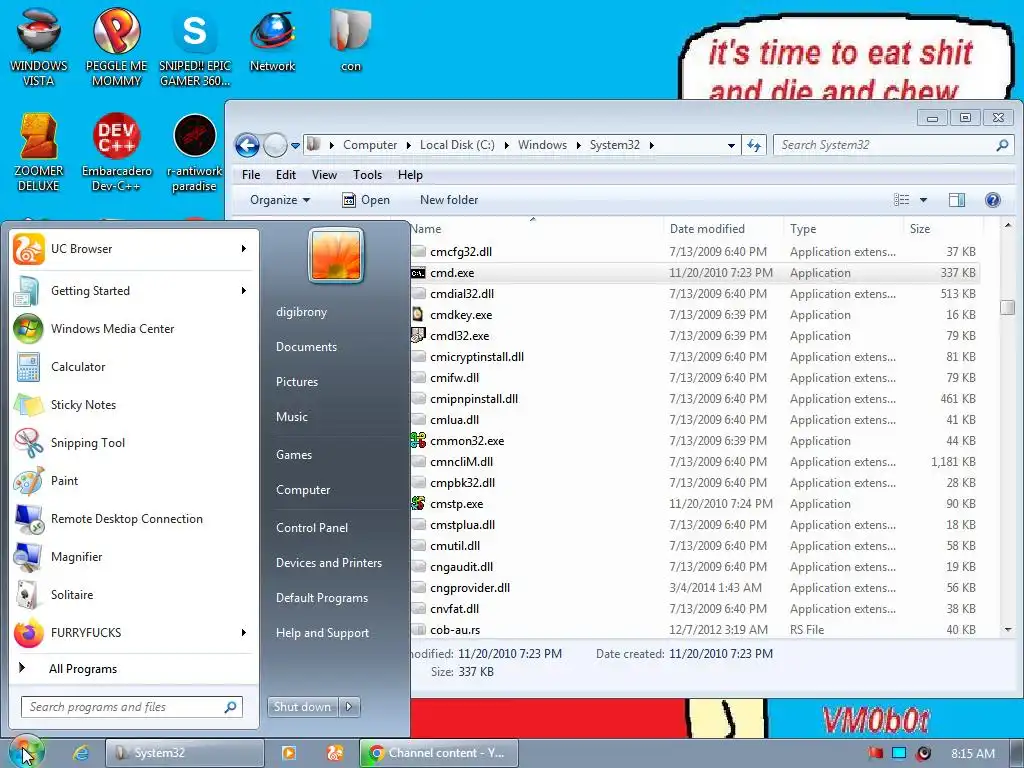Screen dimensions: 1024x768
Task: Open the recent pages dropdown next to Forward
Action: 295,145
